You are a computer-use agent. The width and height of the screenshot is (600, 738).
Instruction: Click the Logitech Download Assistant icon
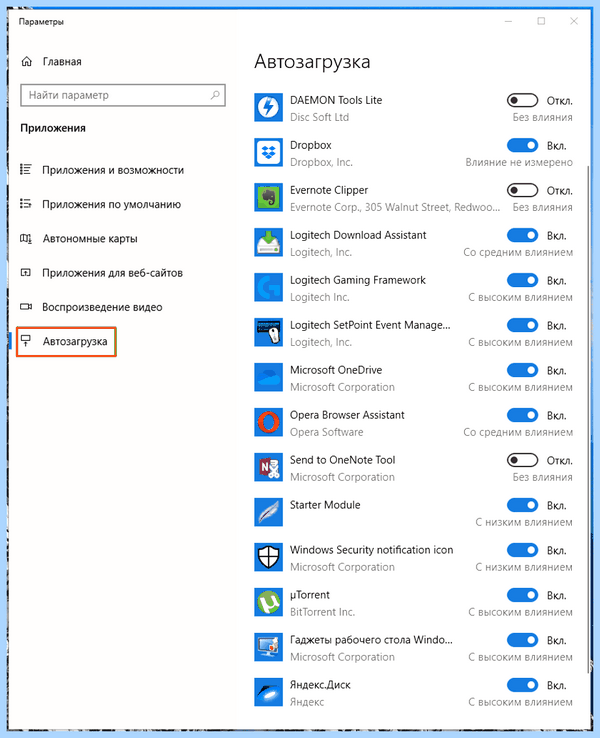coord(268,242)
